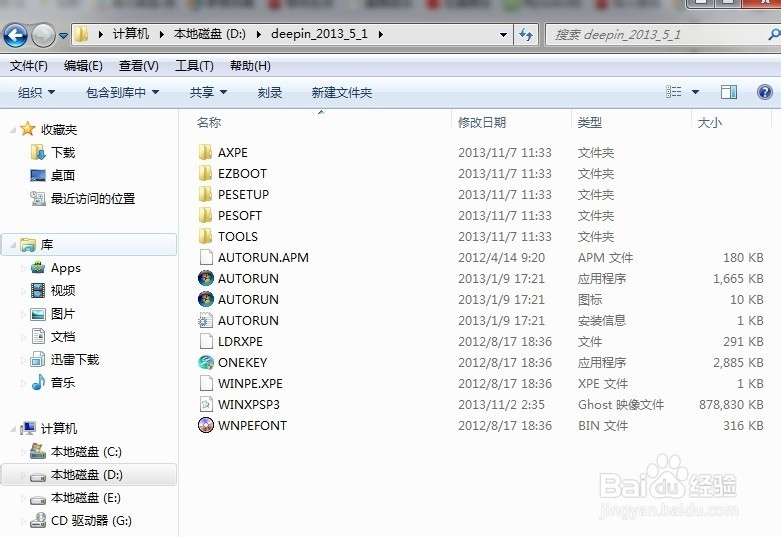Open the Apps library
The image size is (781, 537).
[x=66, y=268]
